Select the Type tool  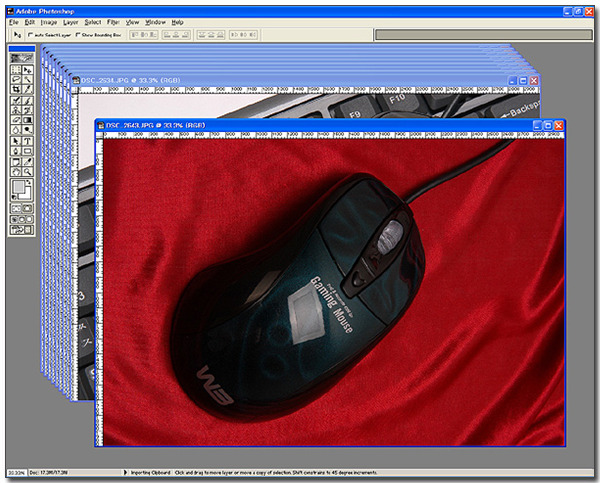28,140
